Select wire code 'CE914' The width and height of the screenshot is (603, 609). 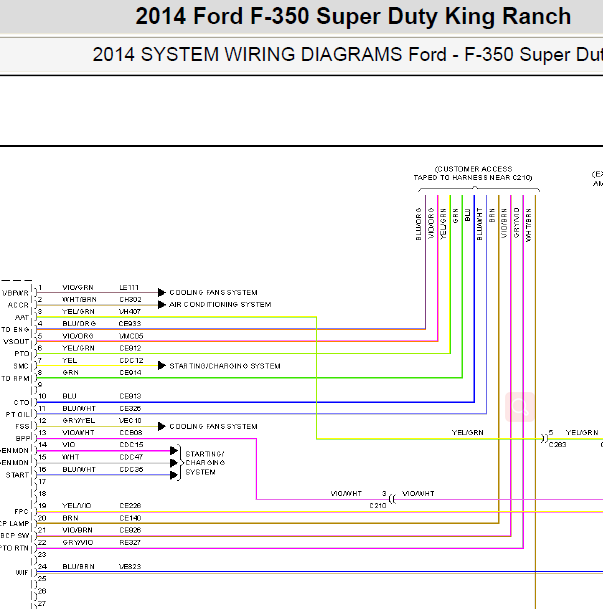130,372
